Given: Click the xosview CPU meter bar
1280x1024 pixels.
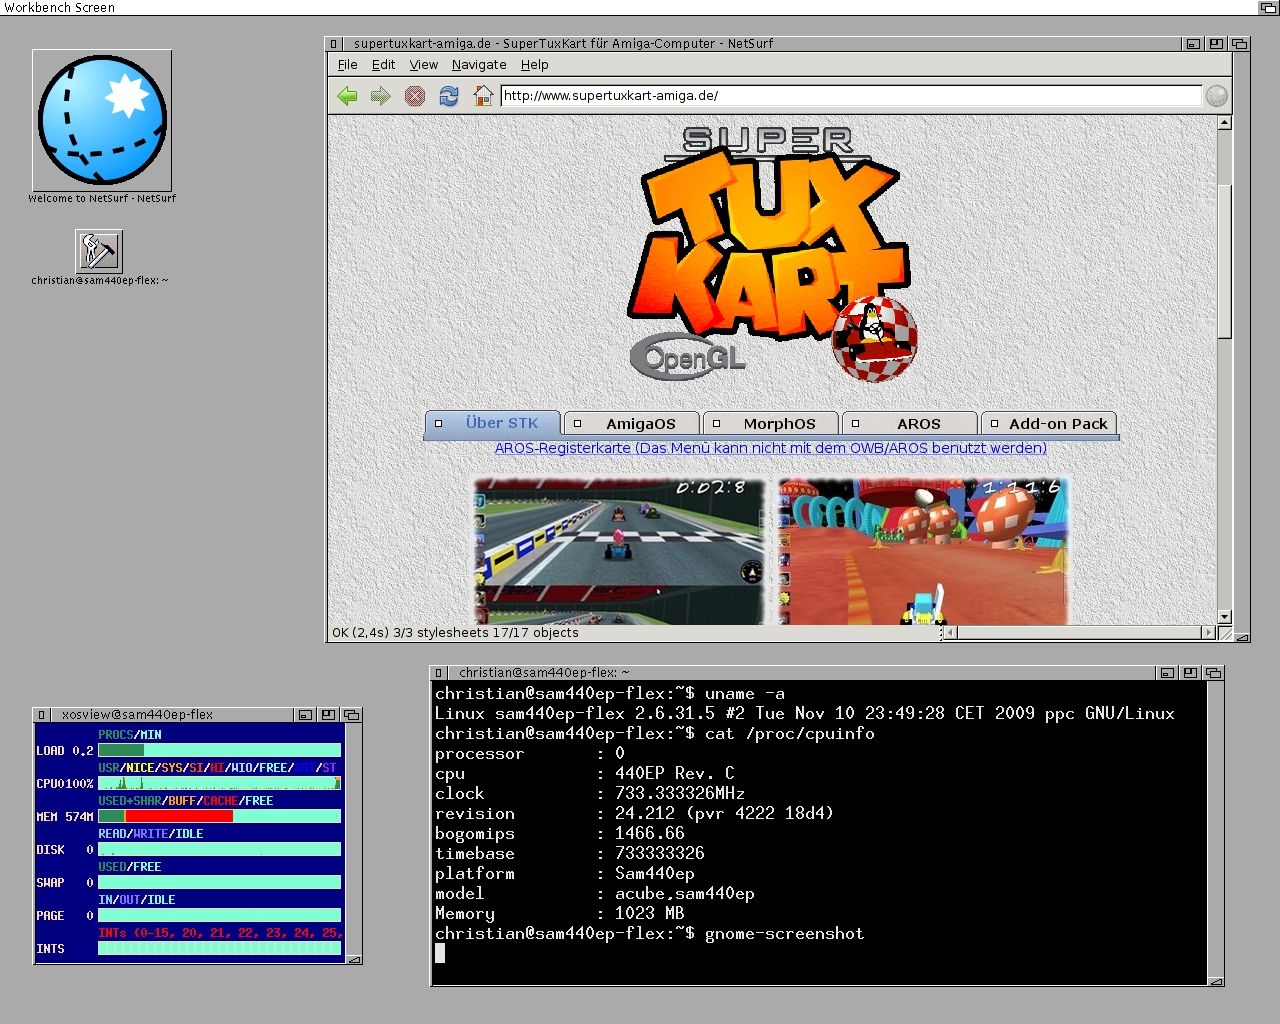Looking at the screenshot, I should [219, 783].
